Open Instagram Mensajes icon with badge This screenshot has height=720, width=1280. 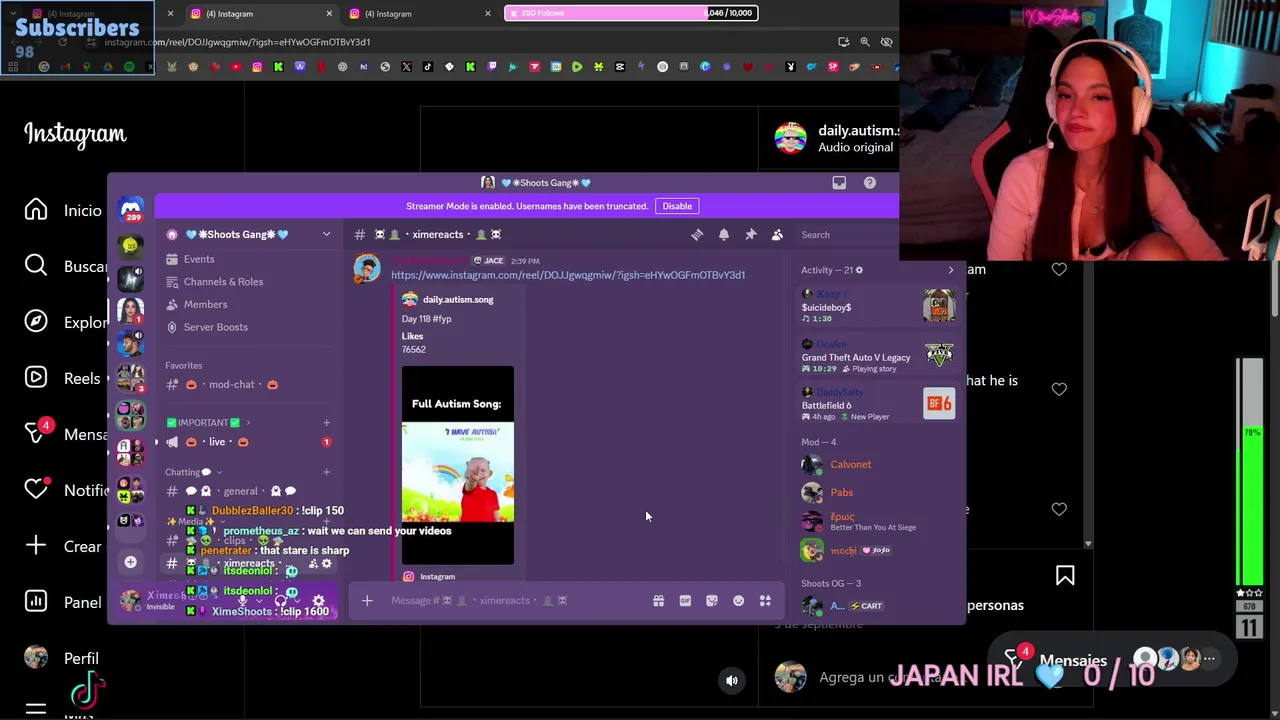tap(37, 433)
